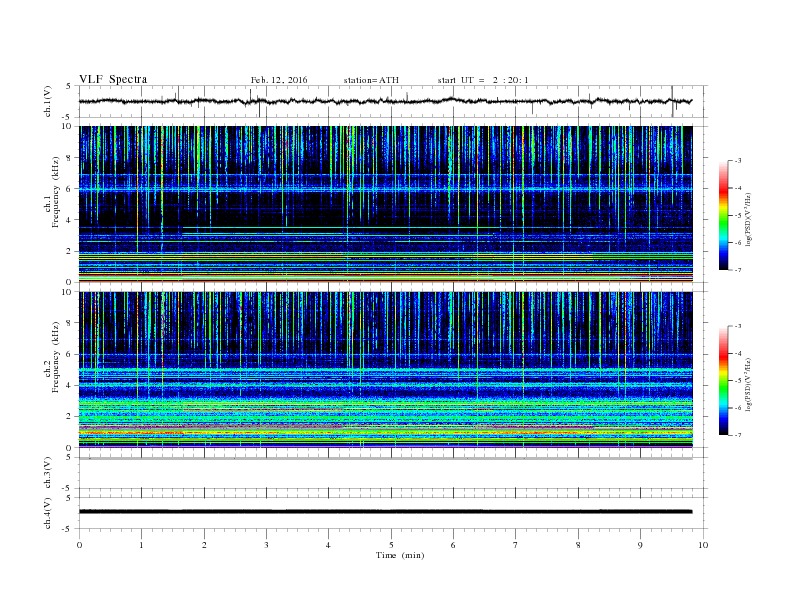Click the '-3' value on ch.1 color scale
This screenshot has height=612, width=792.
tap(738, 161)
